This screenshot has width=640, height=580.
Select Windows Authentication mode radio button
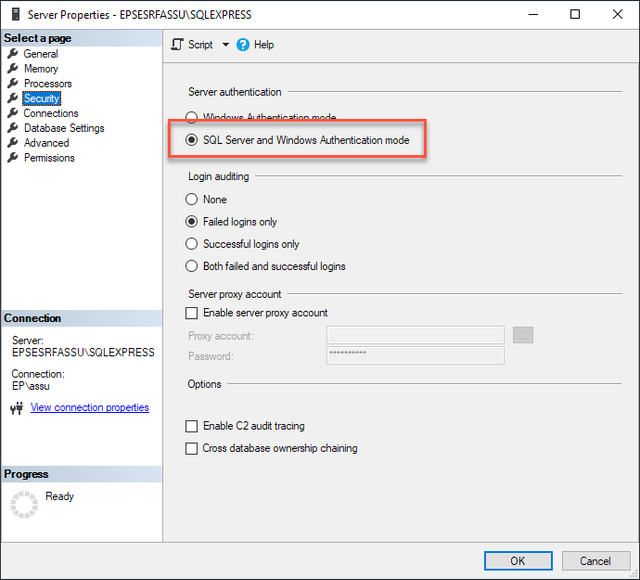pos(191,118)
